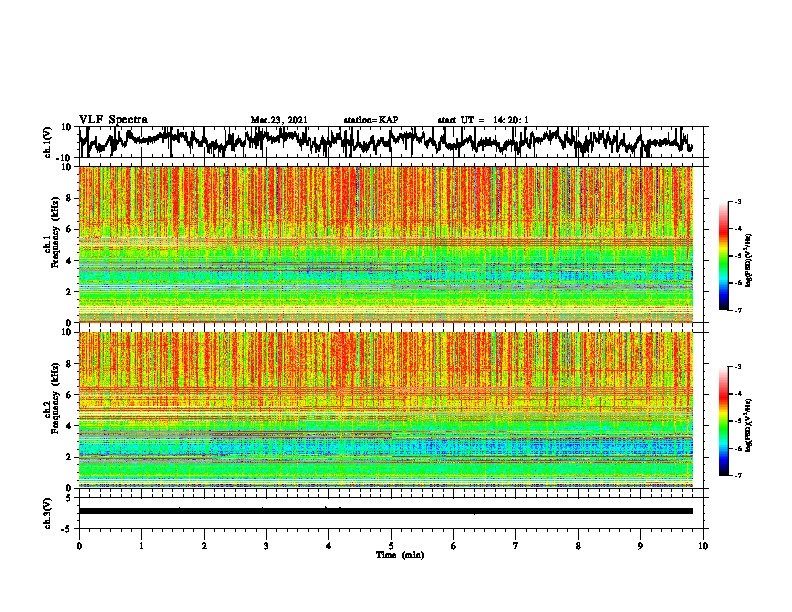The image size is (792, 612).
Task: Click time axis tick label 5
Action: point(391,546)
